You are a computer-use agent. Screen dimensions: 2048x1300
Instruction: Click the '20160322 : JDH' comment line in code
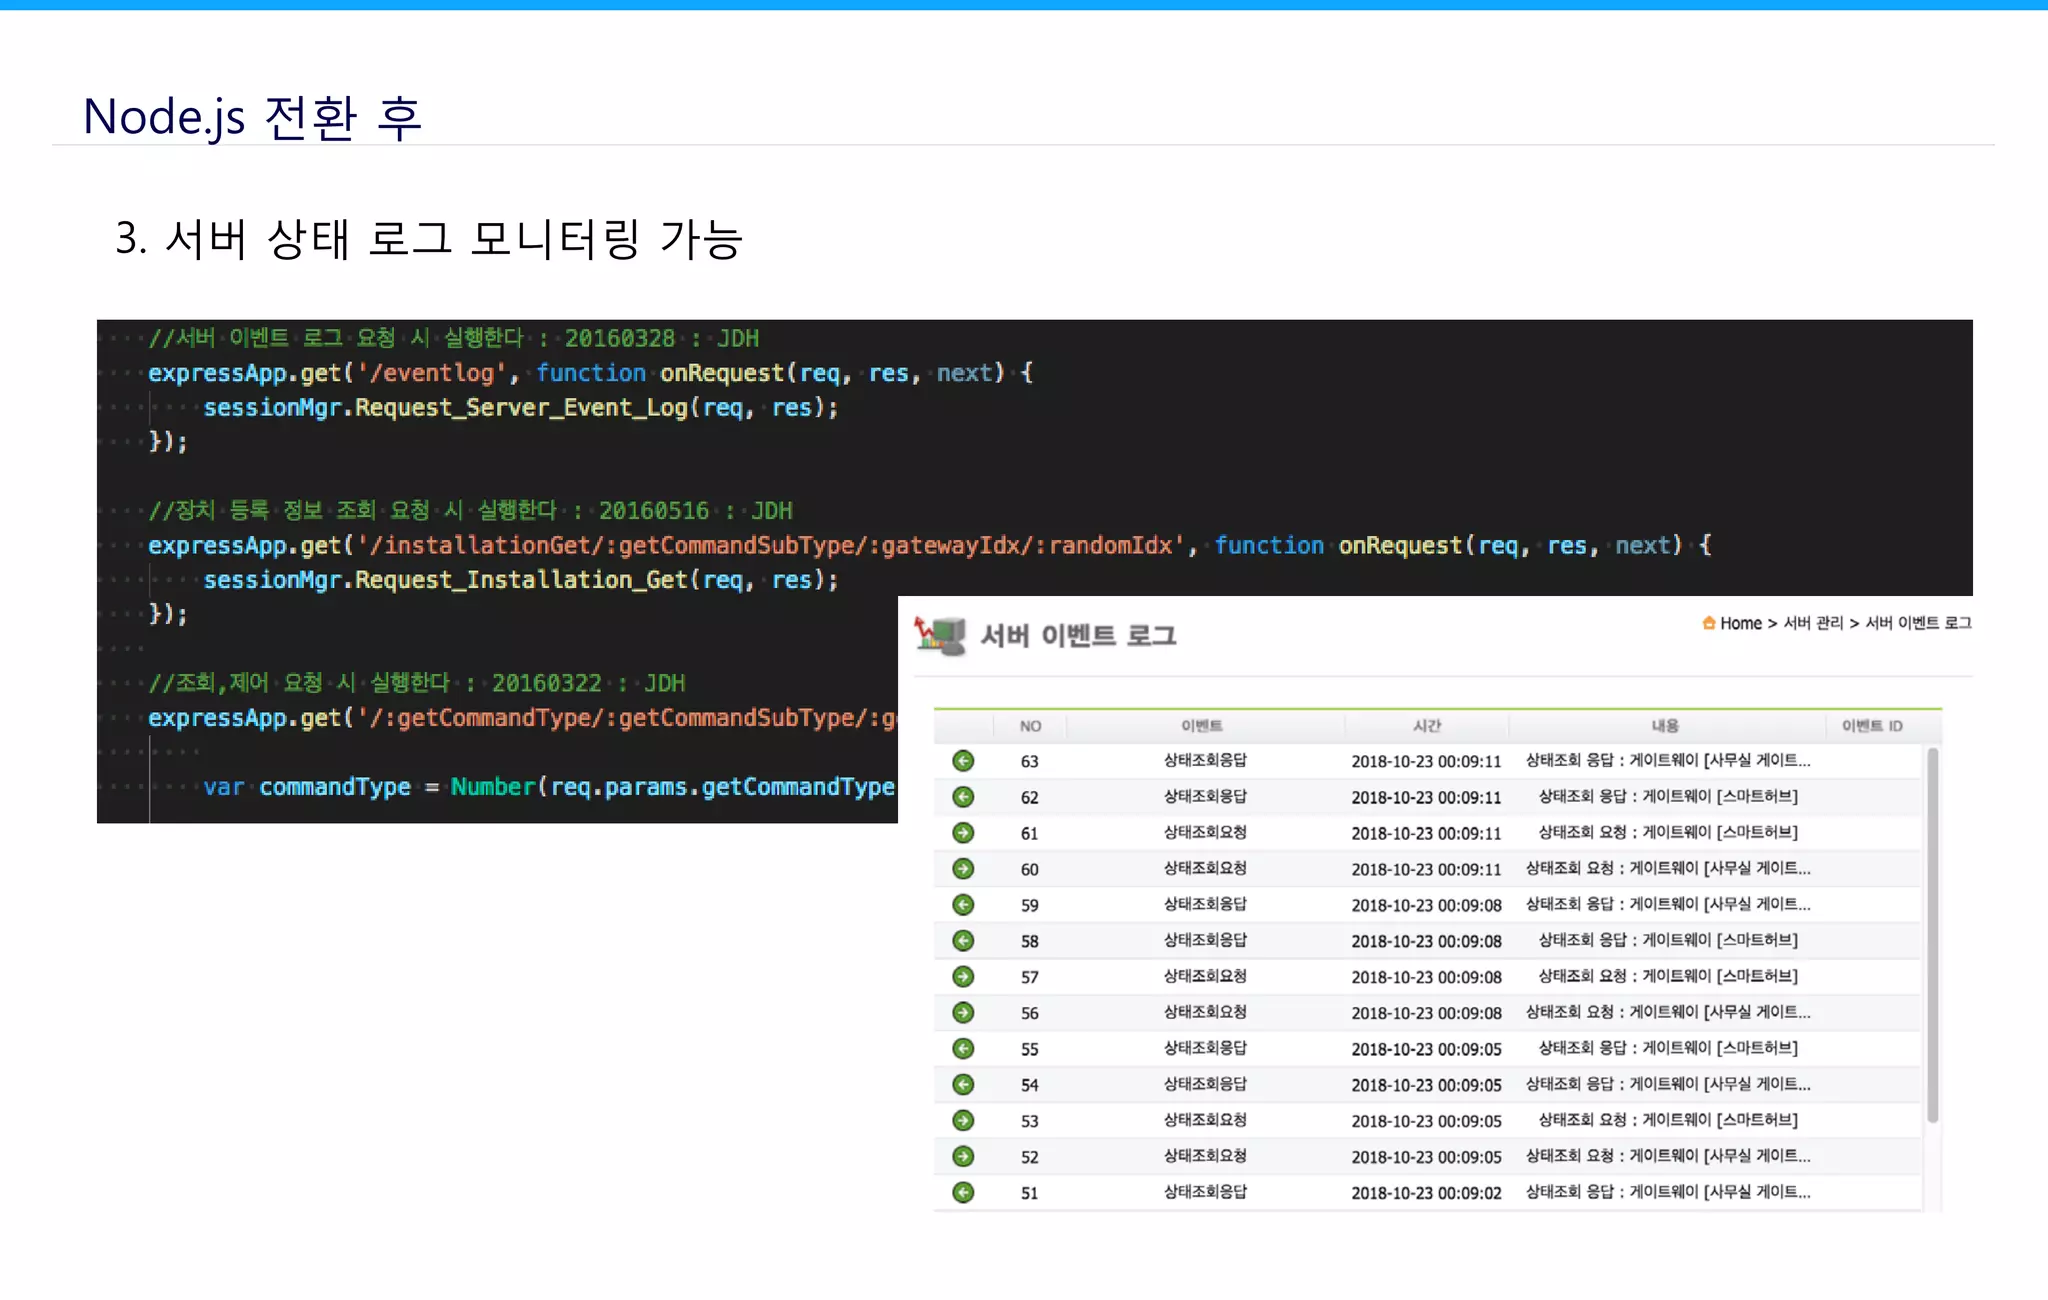pyautogui.click(x=416, y=683)
